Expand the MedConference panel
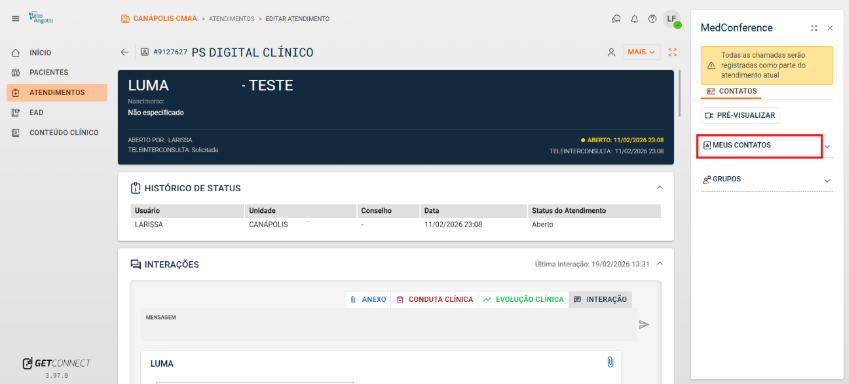849x384 pixels. click(813, 28)
